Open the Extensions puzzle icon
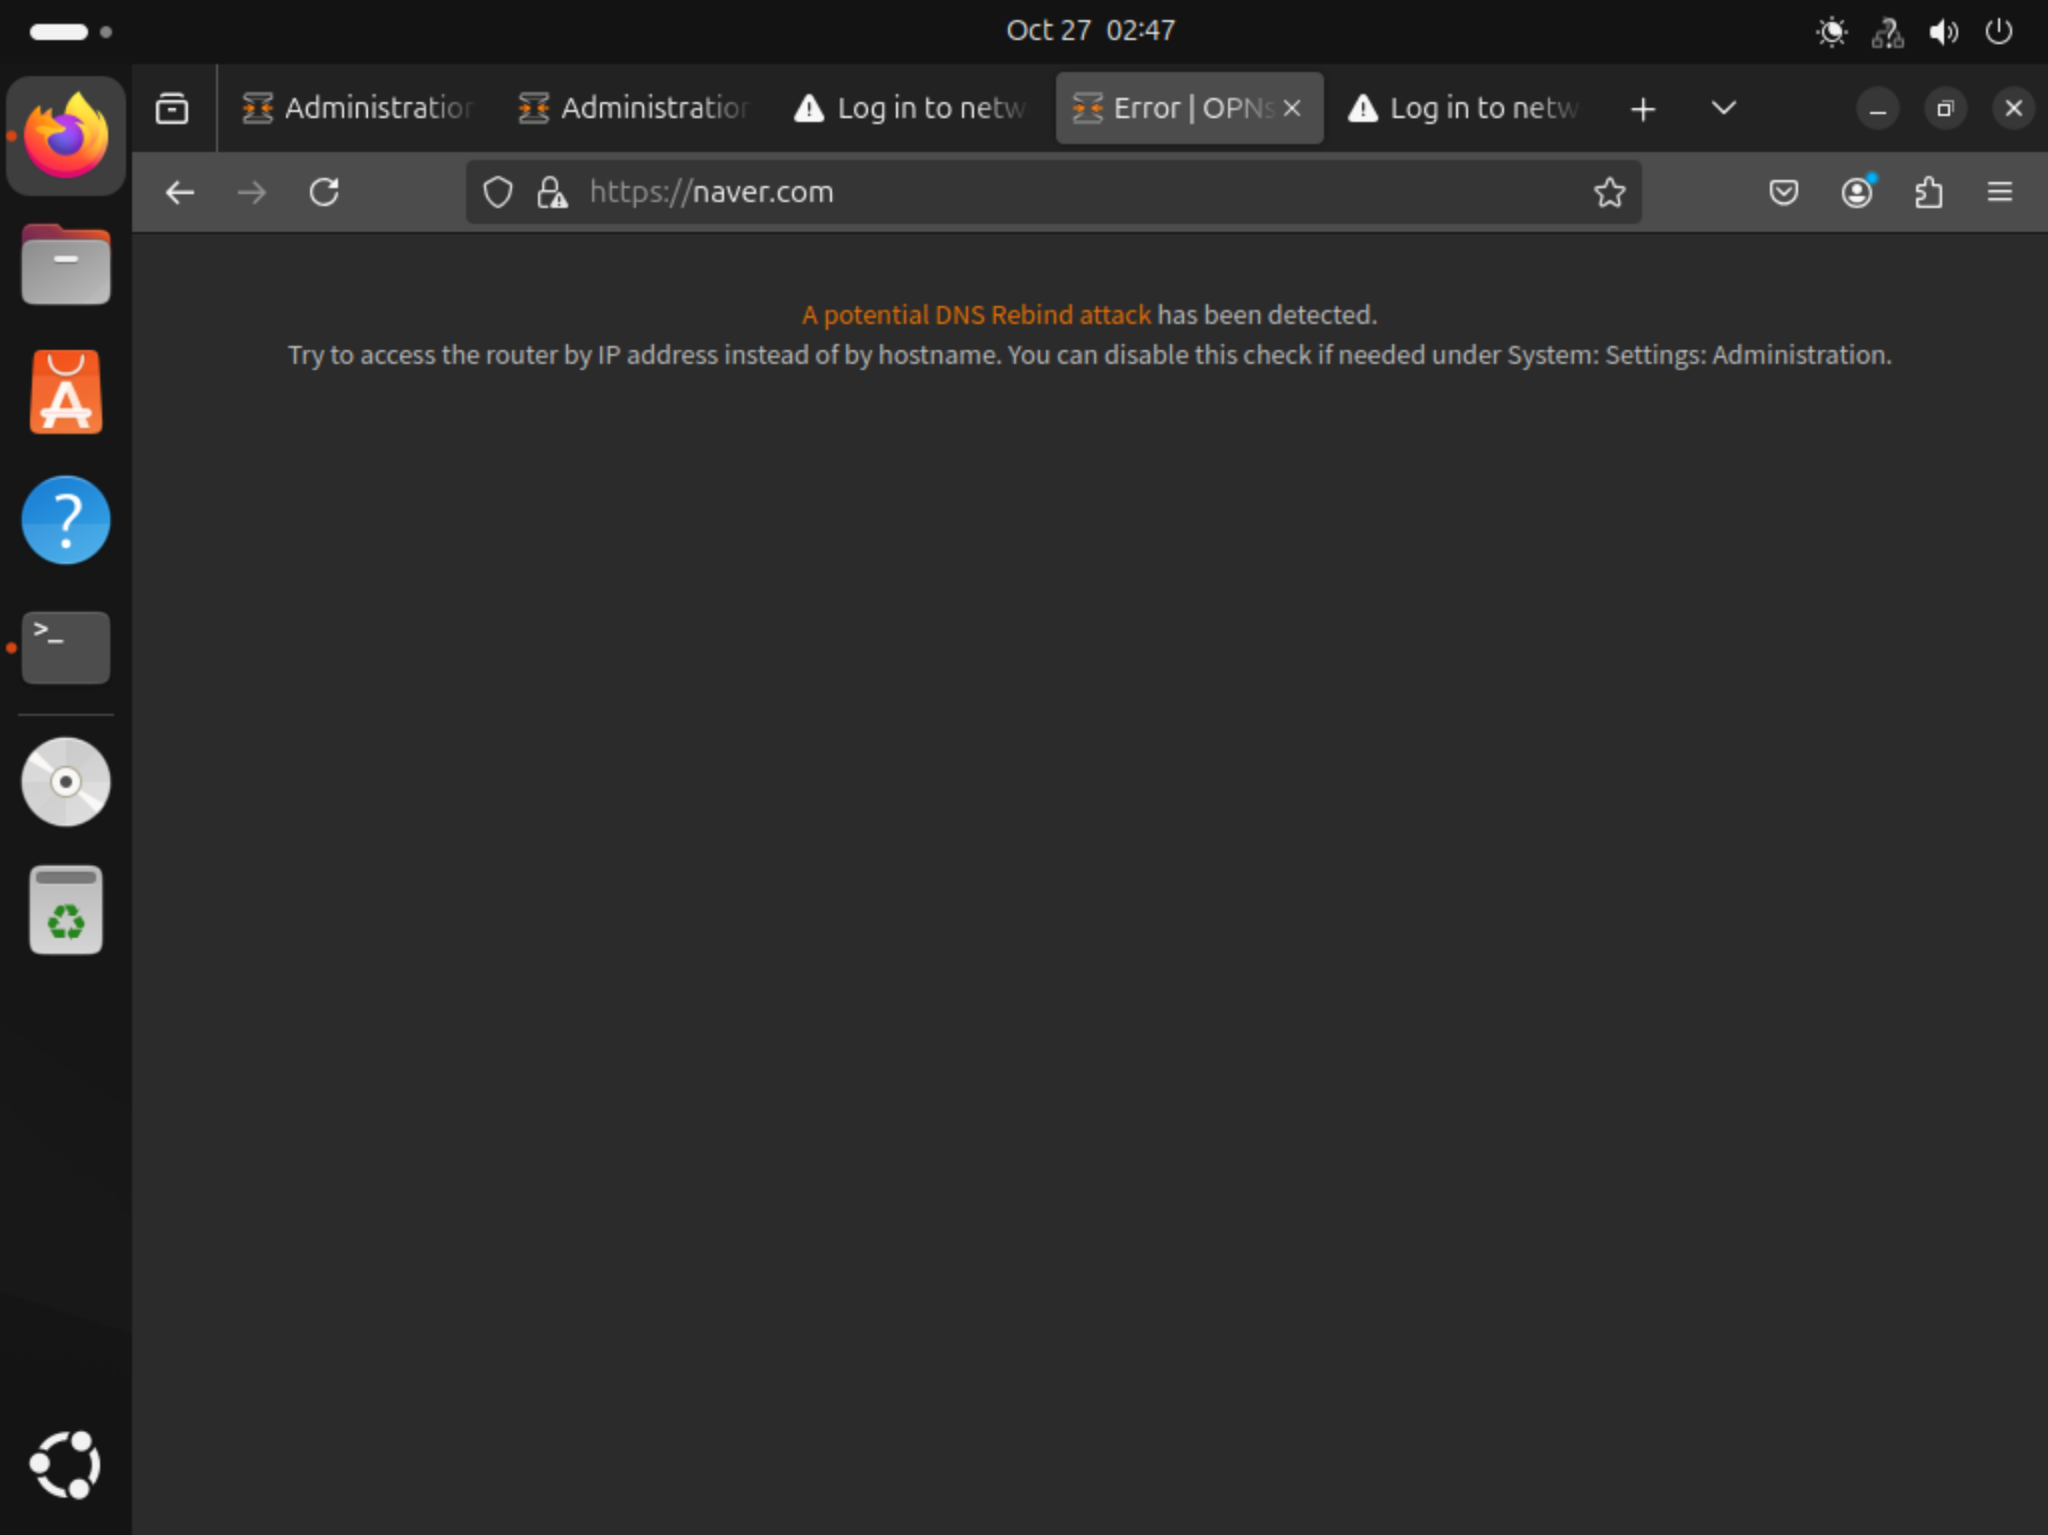Image resolution: width=2048 pixels, height=1535 pixels. click(1929, 192)
